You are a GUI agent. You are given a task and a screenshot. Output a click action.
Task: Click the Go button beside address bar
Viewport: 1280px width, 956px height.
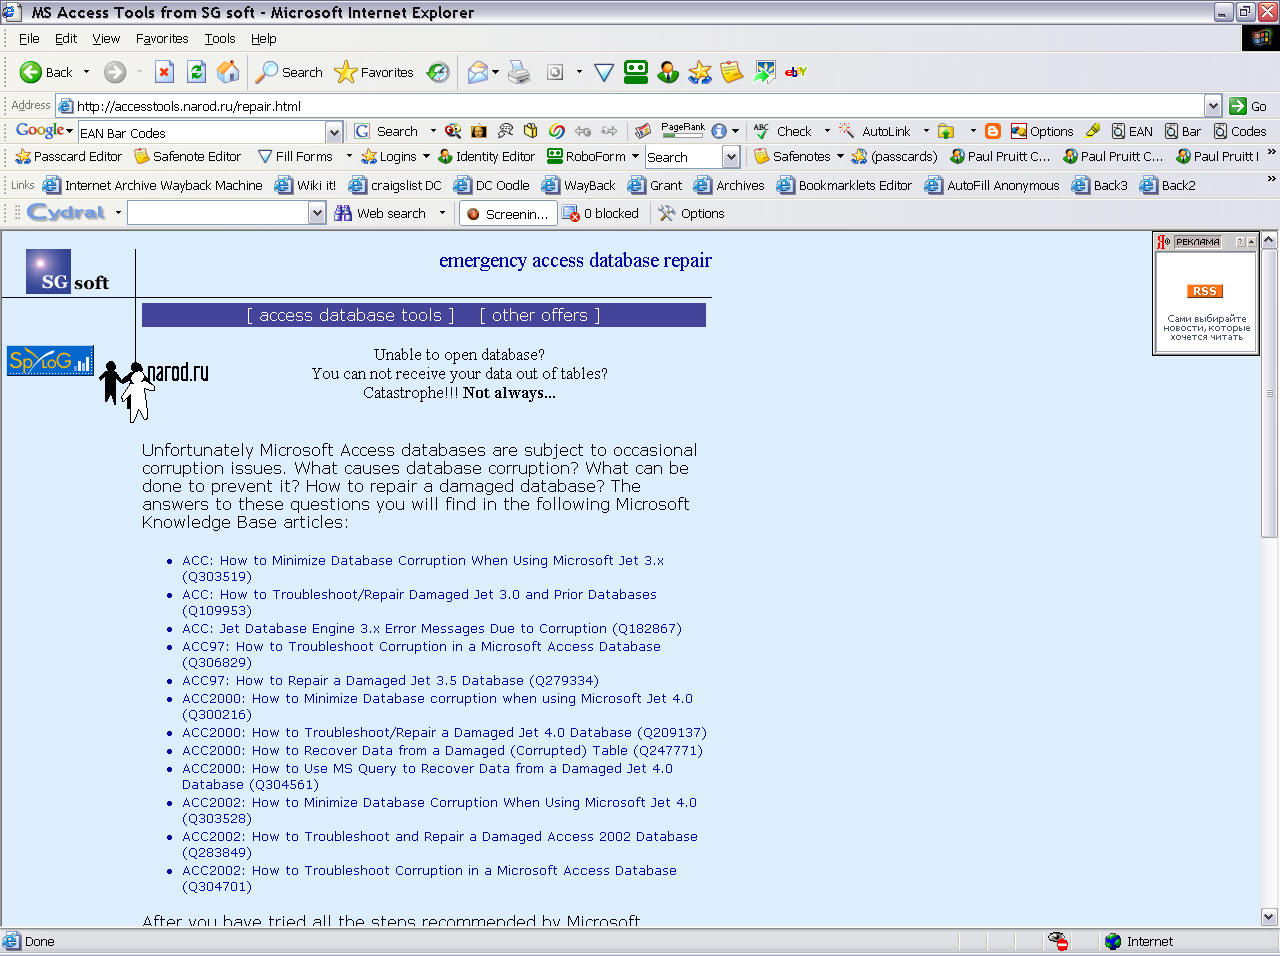pyautogui.click(x=1248, y=106)
